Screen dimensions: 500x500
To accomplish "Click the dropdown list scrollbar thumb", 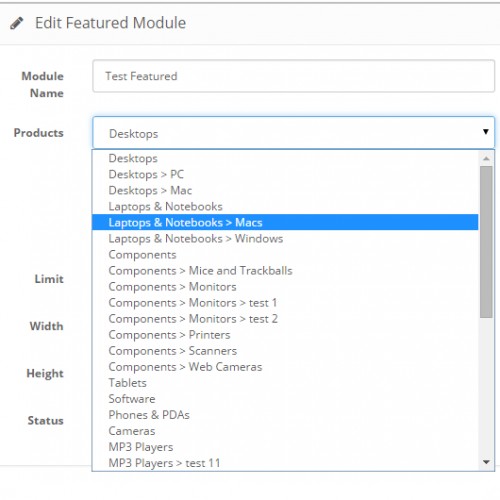I will click(x=486, y=242).
